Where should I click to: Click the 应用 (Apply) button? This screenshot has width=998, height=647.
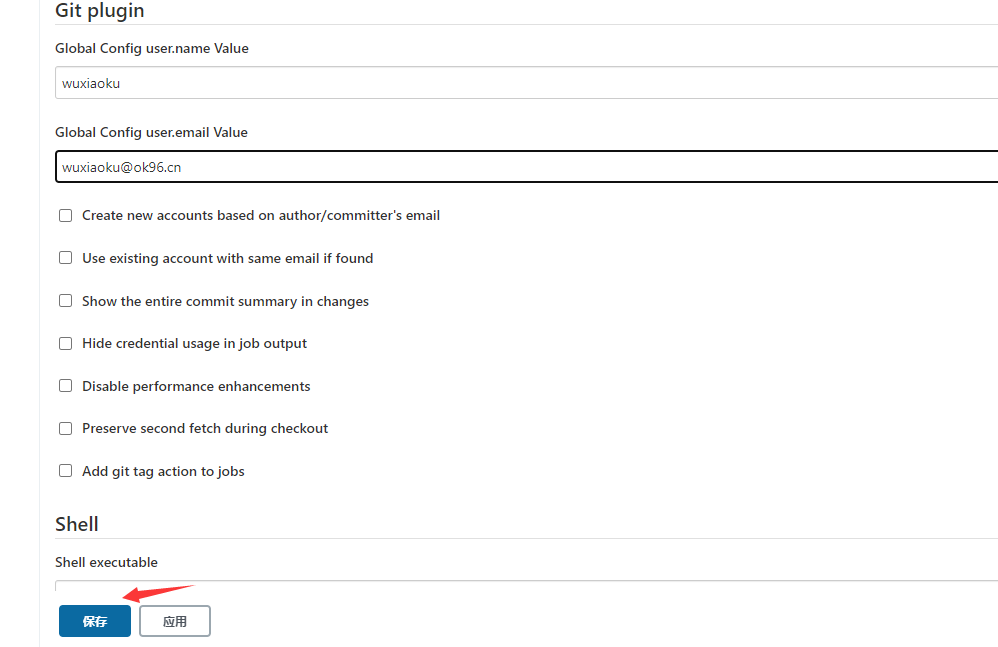point(175,621)
